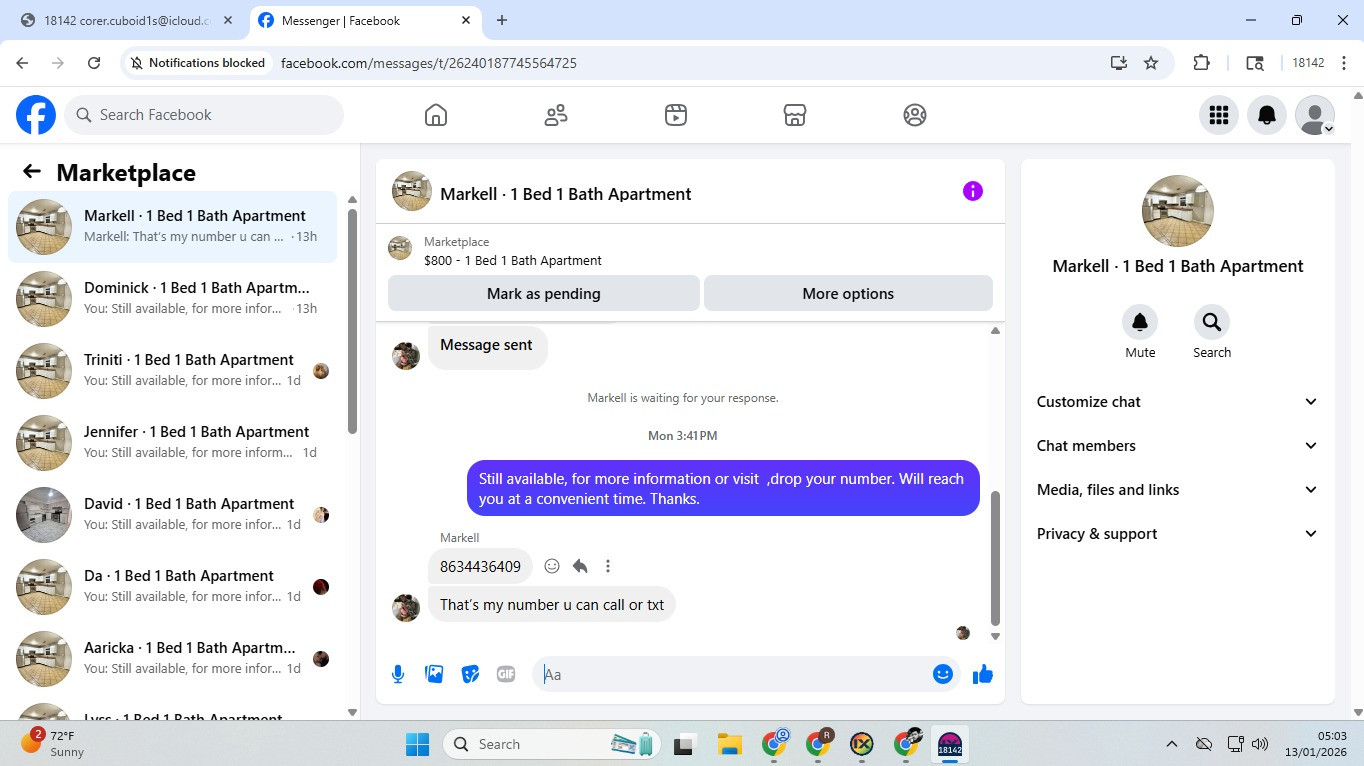Open the Menu grid icon
This screenshot has width=1364, height=766.
(x=1218, y=115)
